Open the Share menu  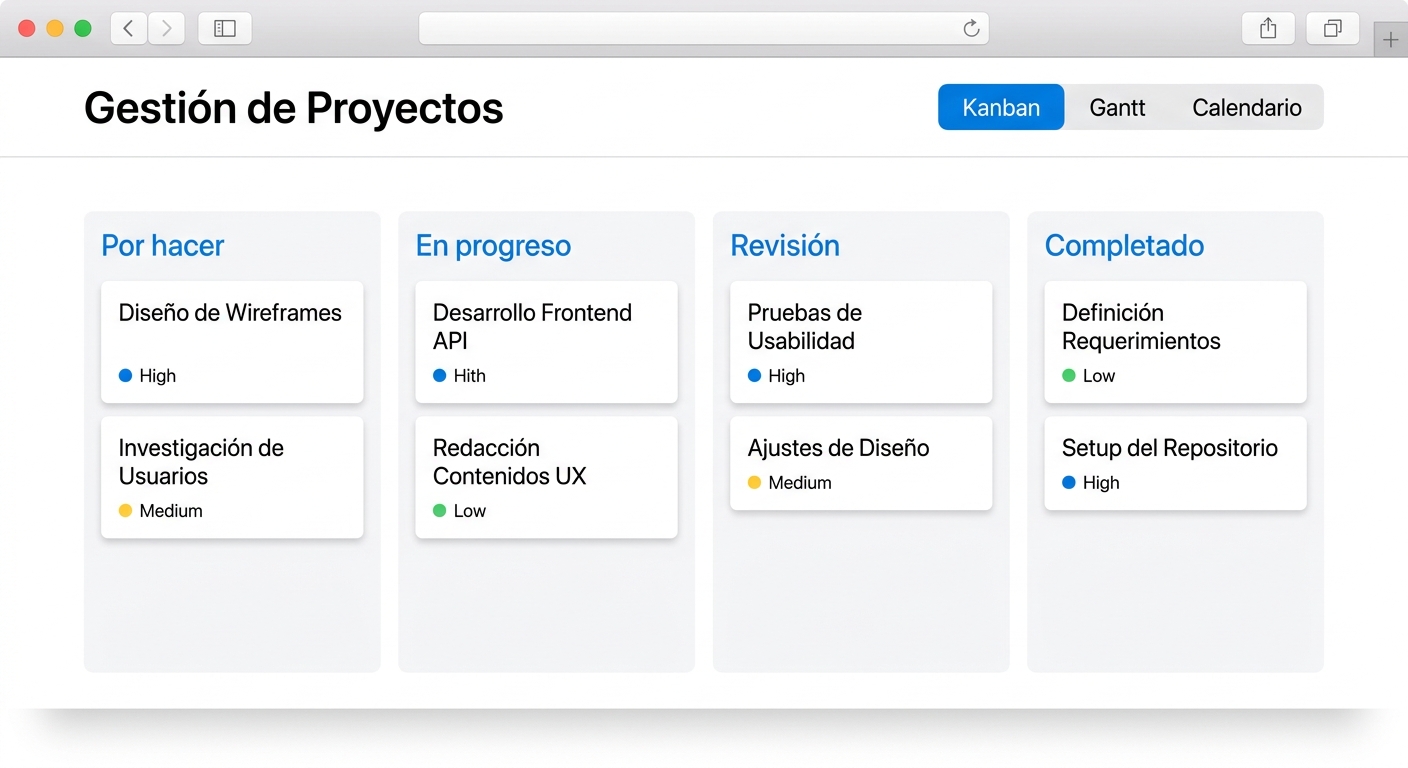[1267, 28]
